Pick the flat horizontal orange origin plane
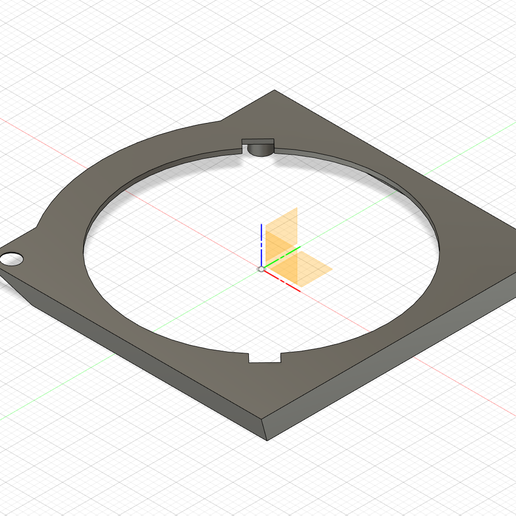This screenshot has height=516, width=516. click(x=300, y=269)
